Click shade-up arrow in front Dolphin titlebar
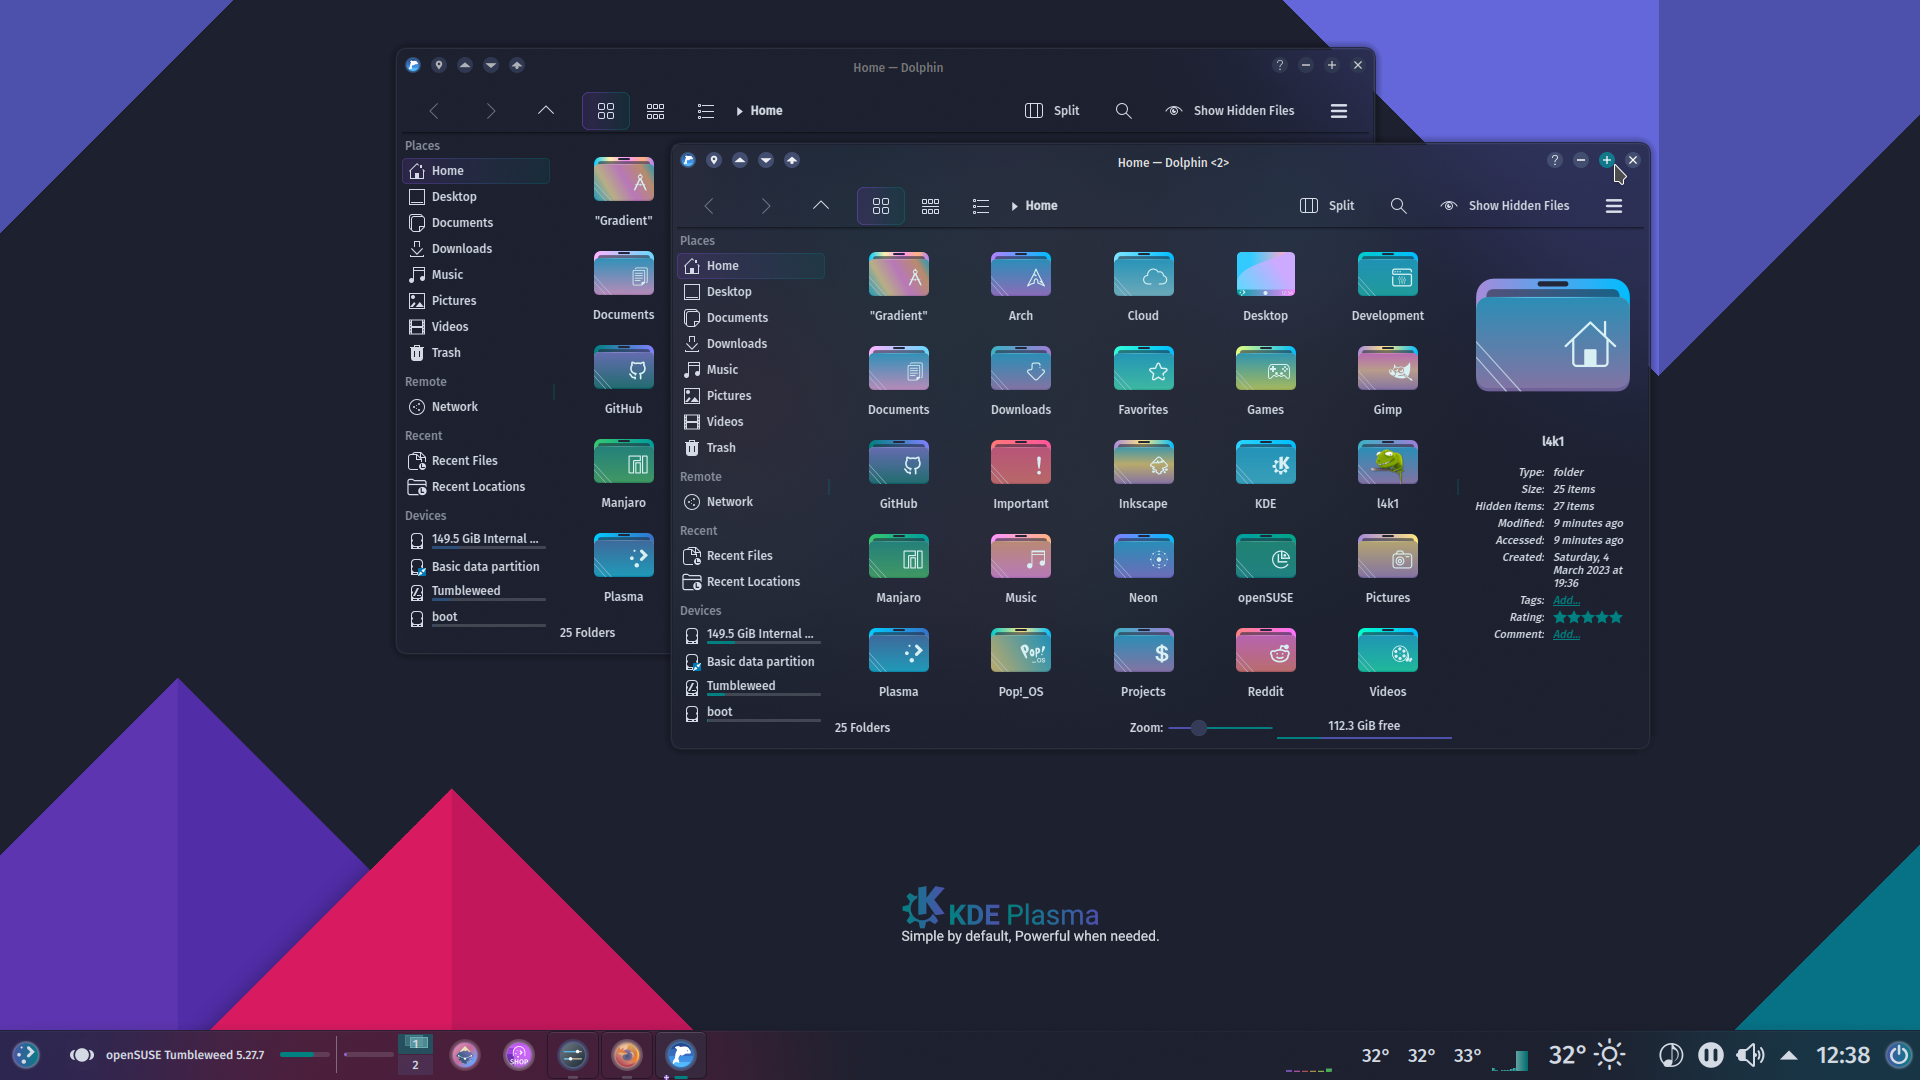Image resolution: width=1920 pixels, height=1080 pixels. (x=739, y=160)
